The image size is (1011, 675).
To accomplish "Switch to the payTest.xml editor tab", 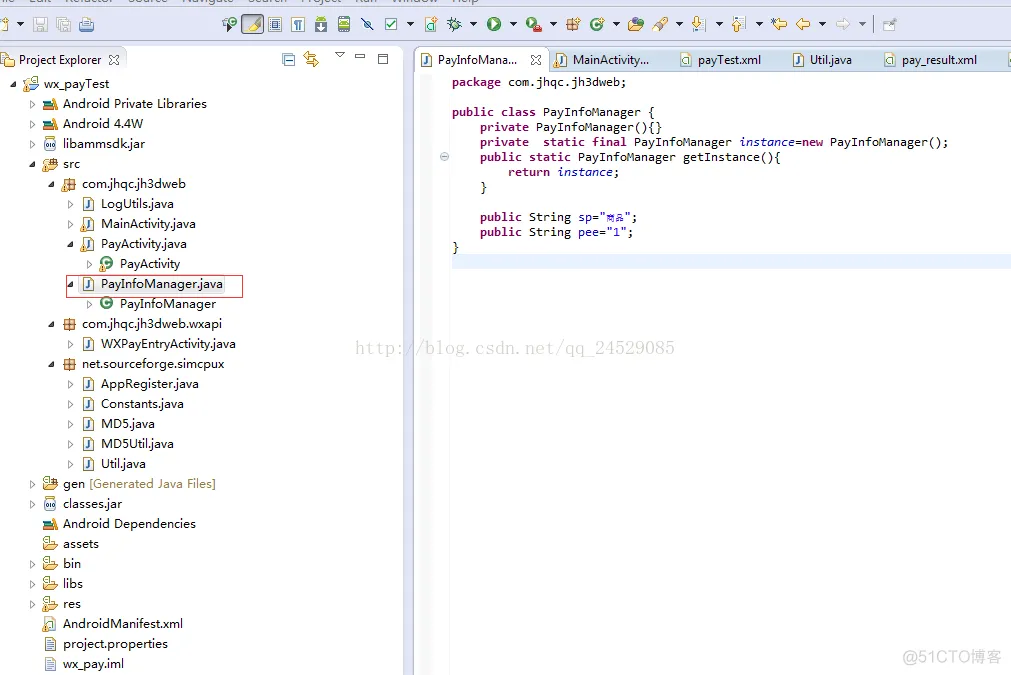I will (x=721, y=60).
